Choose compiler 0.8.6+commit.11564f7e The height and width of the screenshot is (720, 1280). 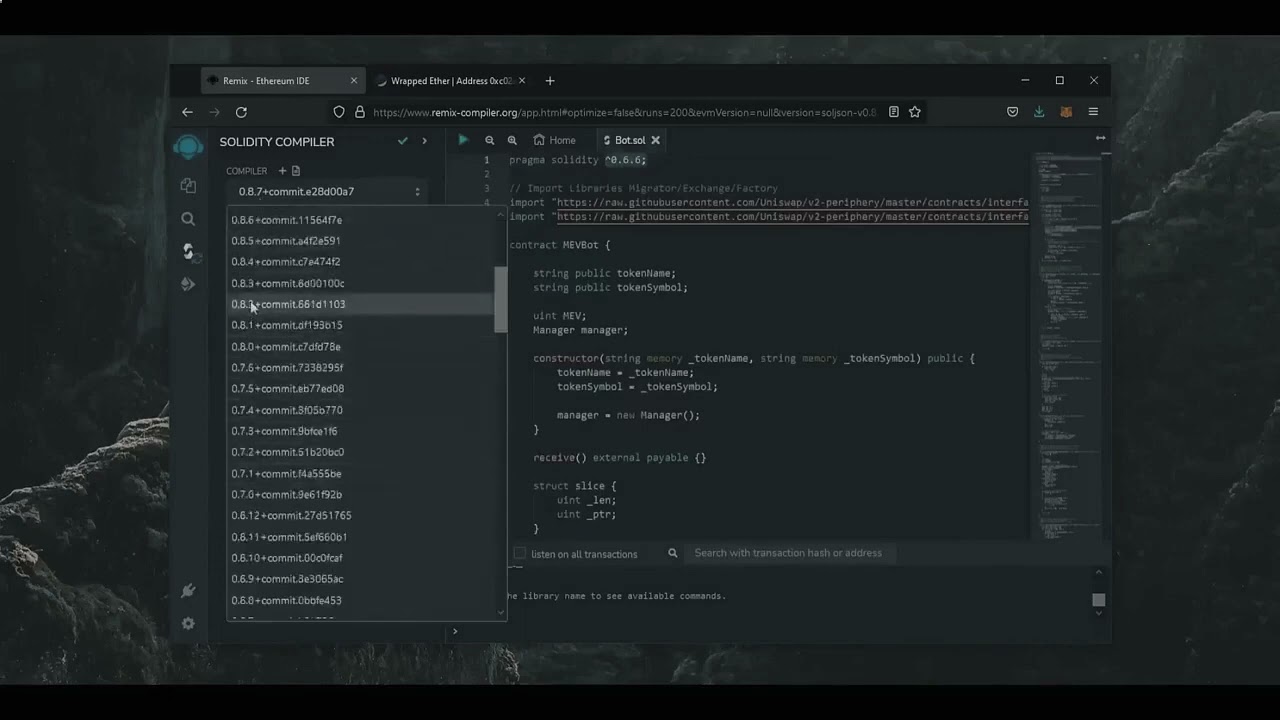[x=361, y=220]
